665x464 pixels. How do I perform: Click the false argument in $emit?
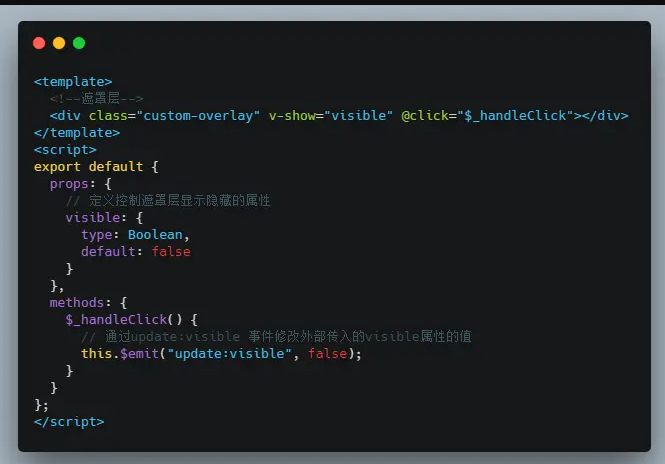click(x=327, y=353)
